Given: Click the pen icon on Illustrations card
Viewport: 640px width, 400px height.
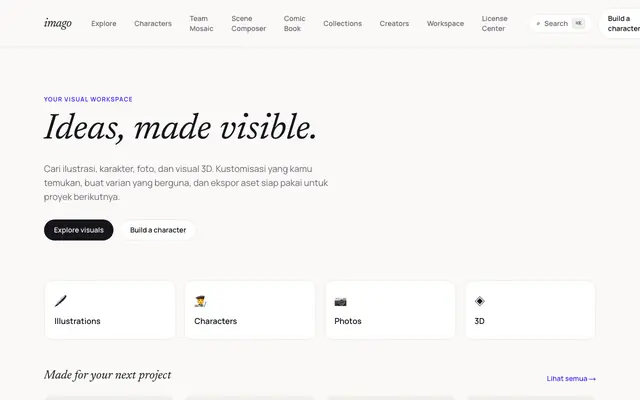Looking at the screenshot, I should 60,301.
